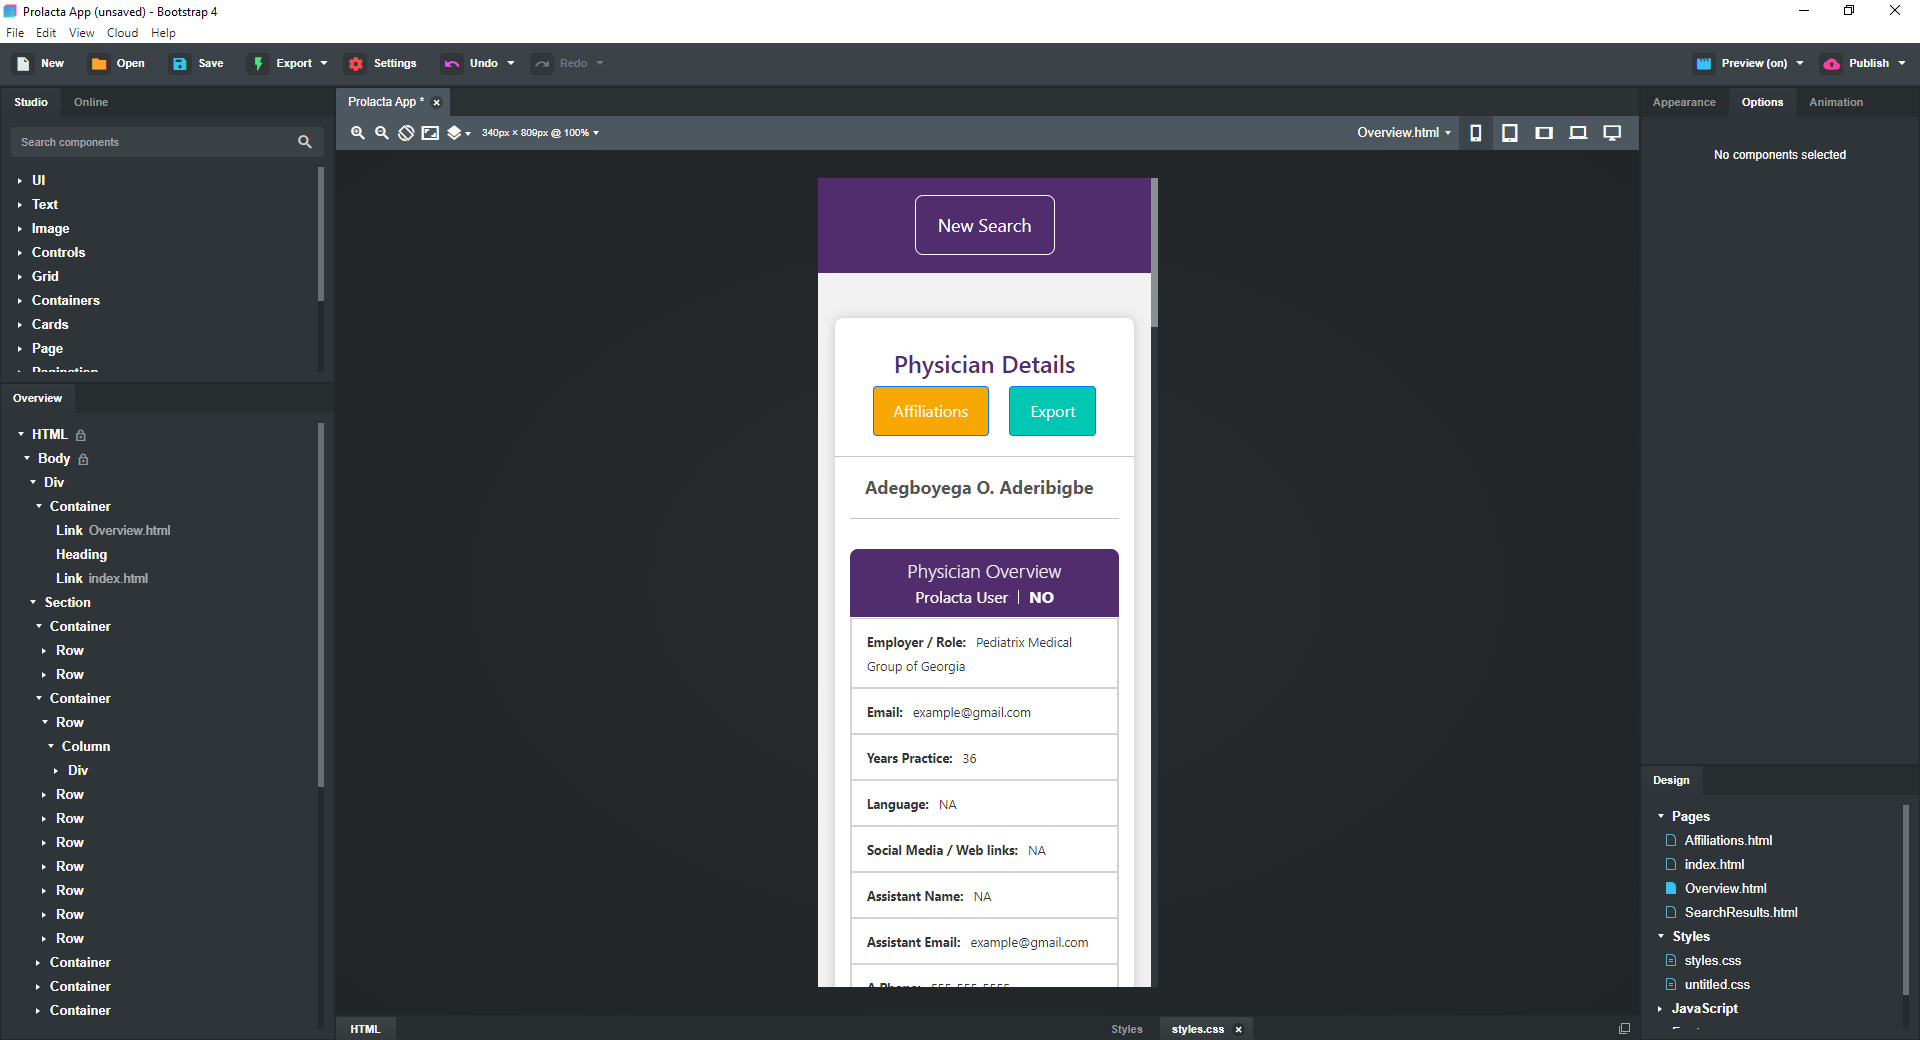Click the rotate/reset zoom icon
Image resolution: width=1920 pixels, height=1040 pixels.
pos(406,133)
